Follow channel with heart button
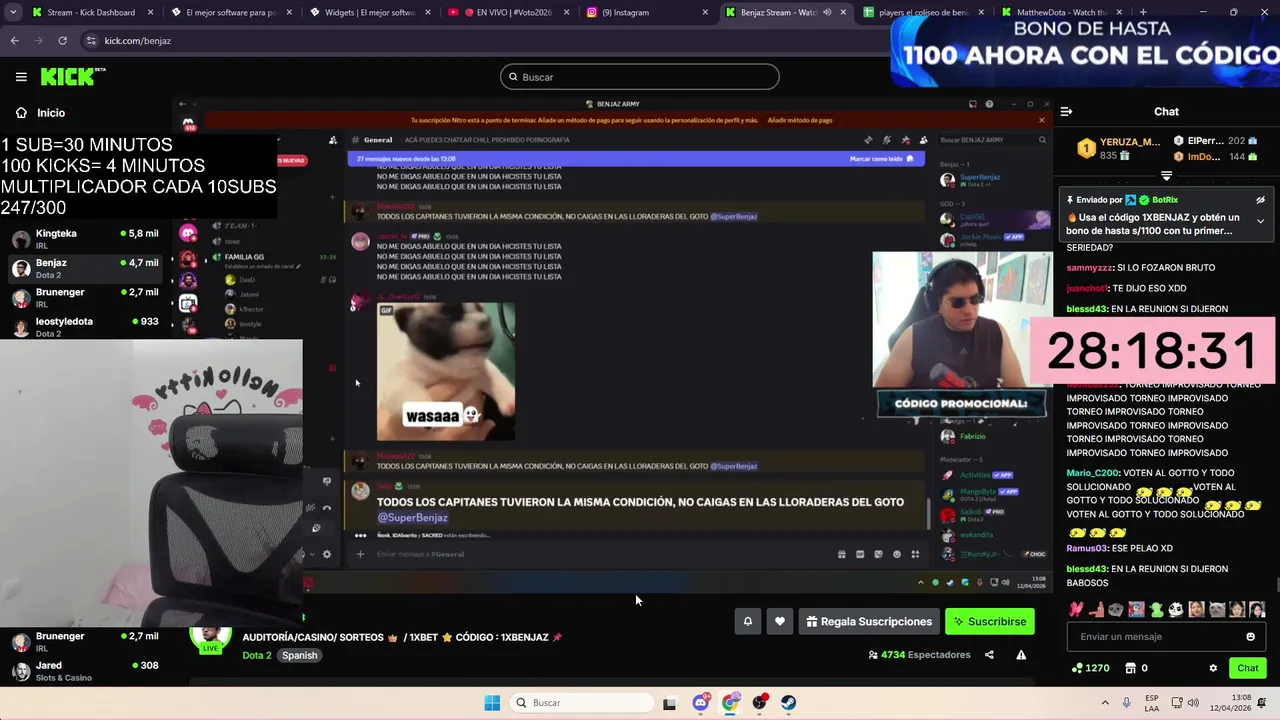Screen dimensions: 1280x720 [x=779, y=621]
